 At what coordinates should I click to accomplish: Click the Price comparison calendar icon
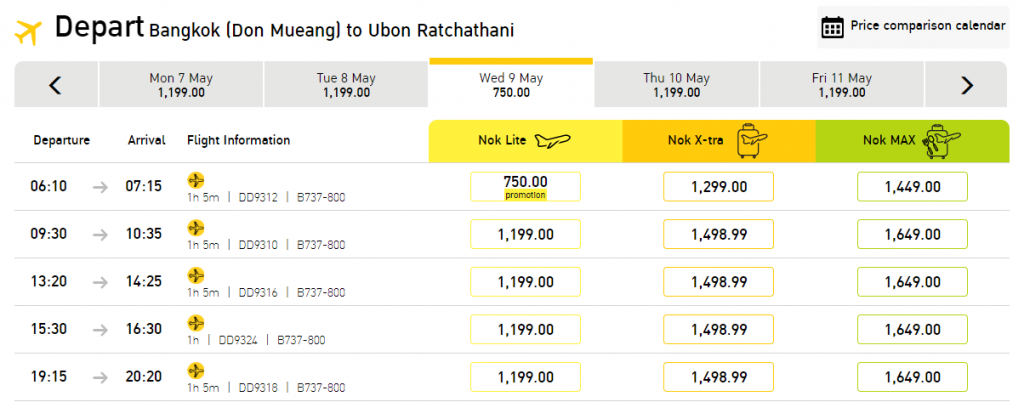coord(832,27)
